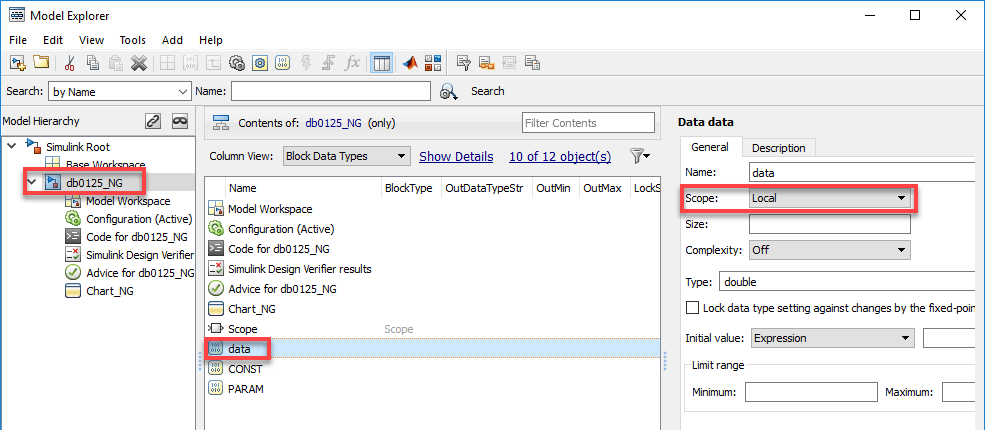Select the data row in contents list
The width and height of the screenshot is (985, 430).
(x=433, y=348)
